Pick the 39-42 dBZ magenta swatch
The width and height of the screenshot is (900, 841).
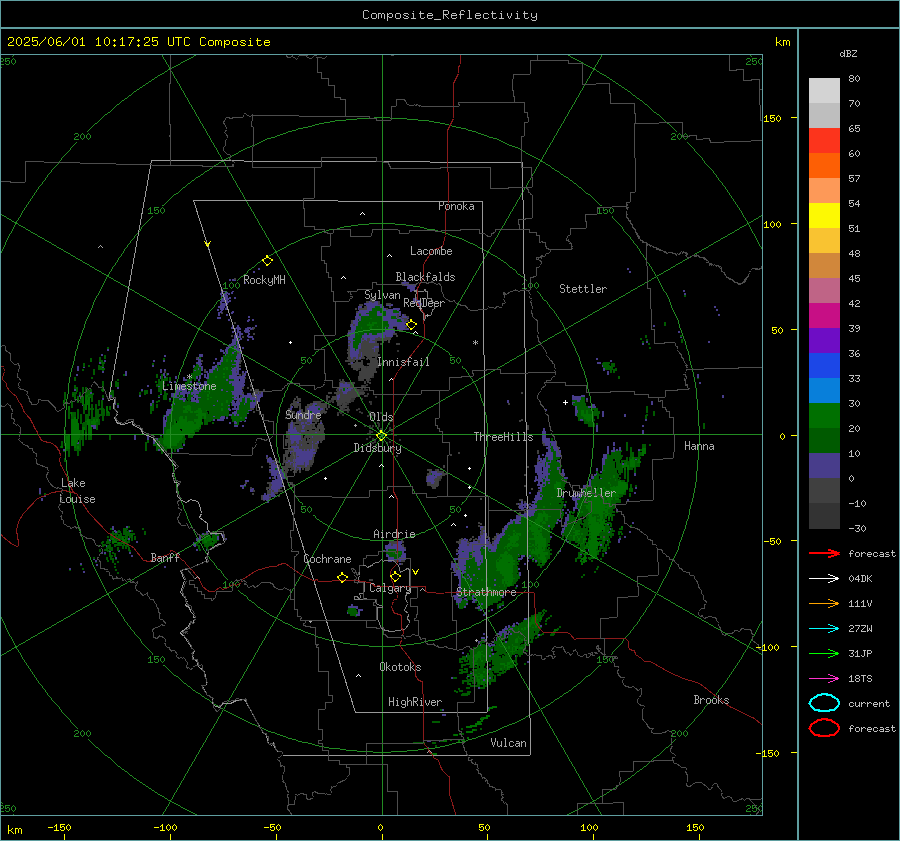point(824,316)
